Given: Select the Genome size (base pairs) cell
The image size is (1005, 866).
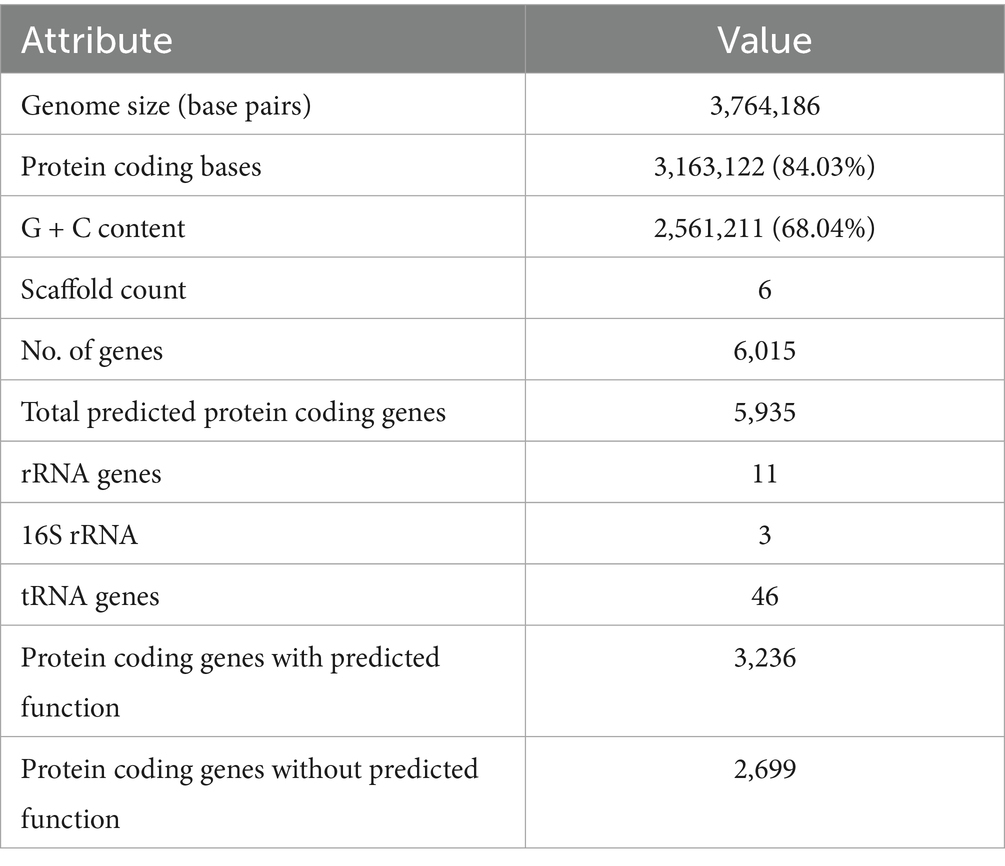Looking at the screenshot, I should pos(166,105).
